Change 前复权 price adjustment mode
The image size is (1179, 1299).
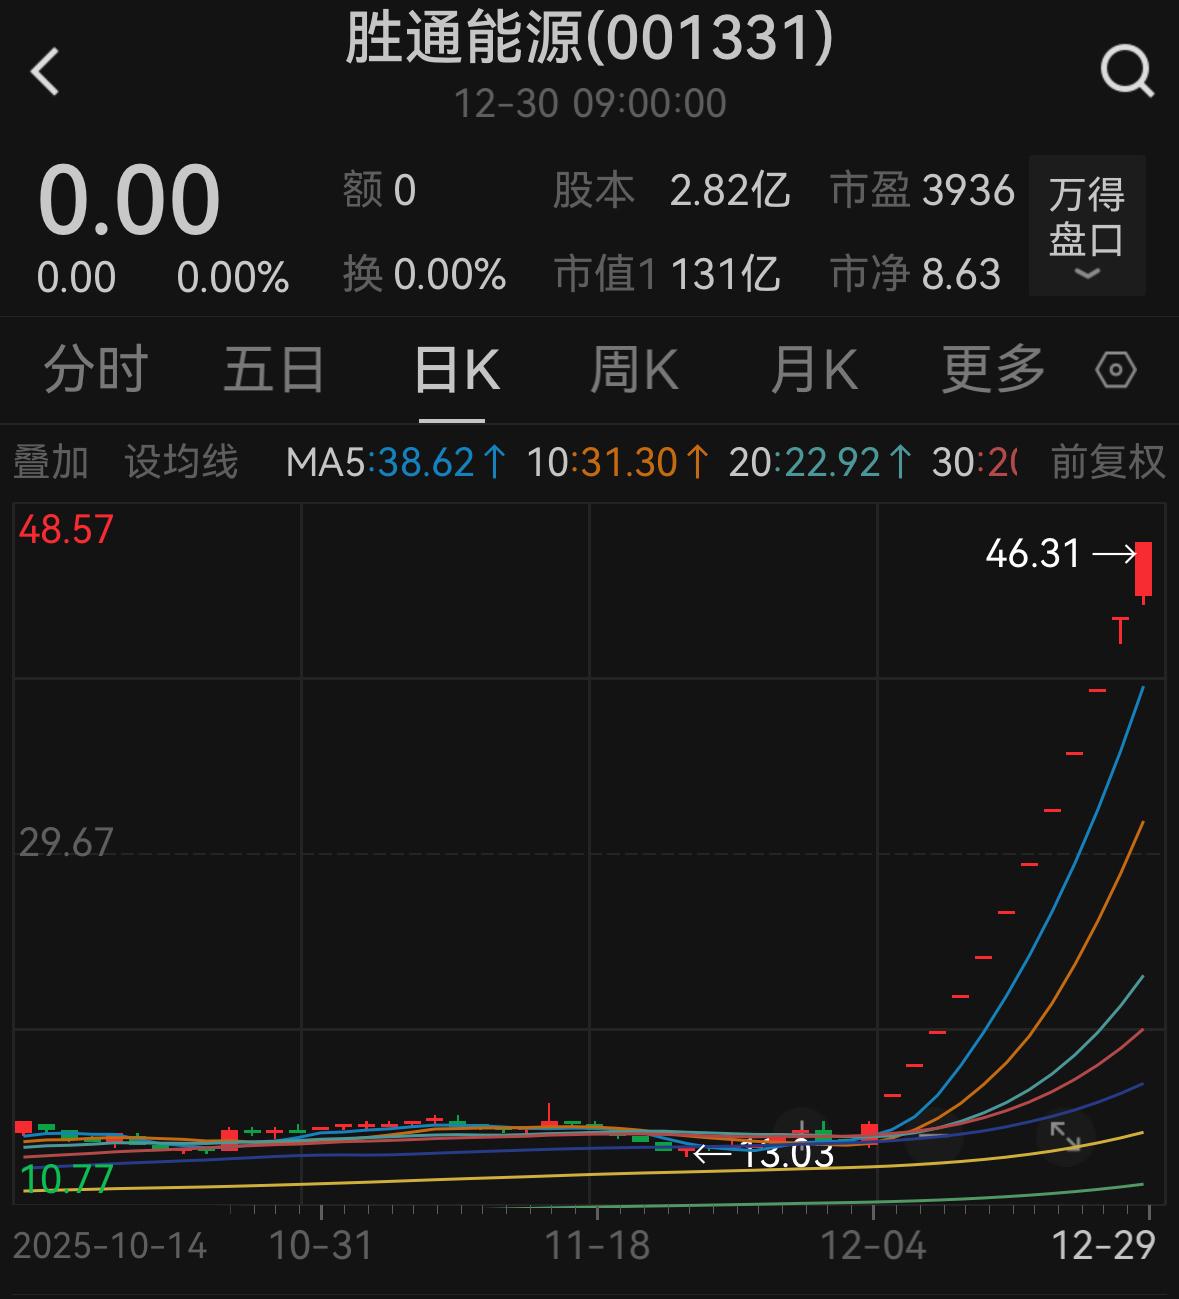pyautogui.click(x=1107, y=462)
